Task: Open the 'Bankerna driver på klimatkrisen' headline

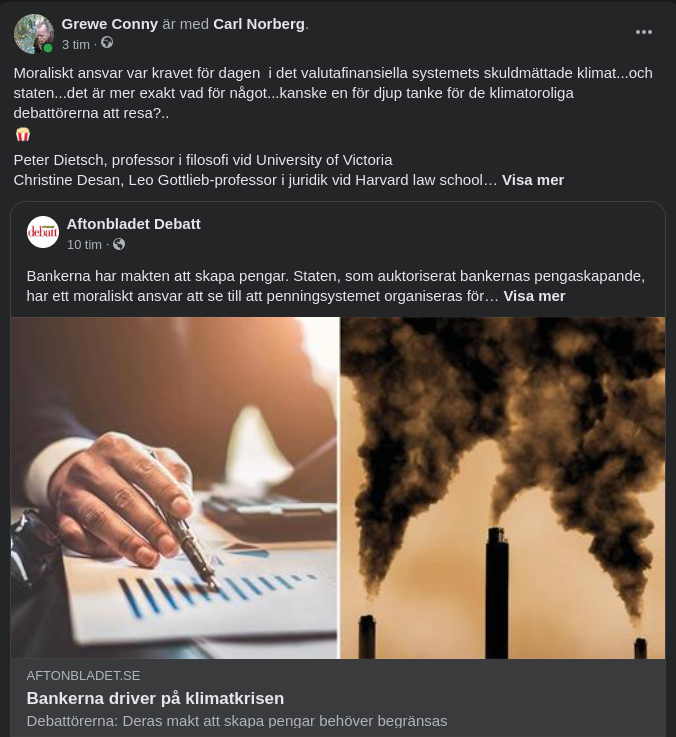Action: [155, 698]
